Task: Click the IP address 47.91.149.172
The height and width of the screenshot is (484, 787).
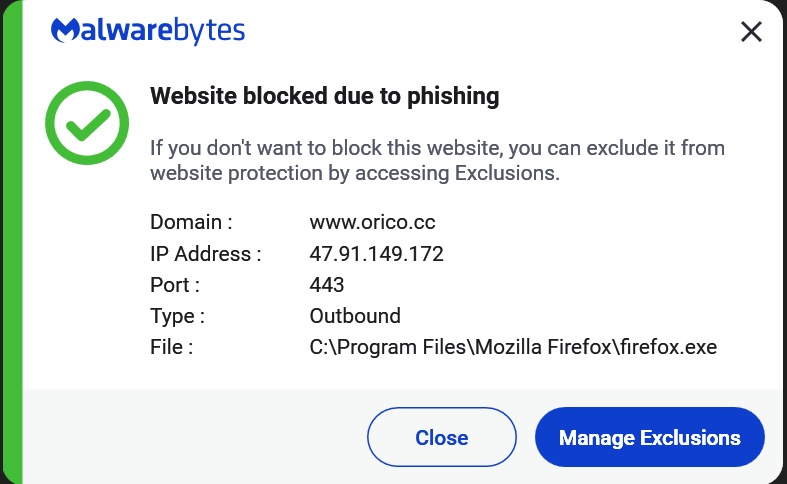Action: pos(376,254)
